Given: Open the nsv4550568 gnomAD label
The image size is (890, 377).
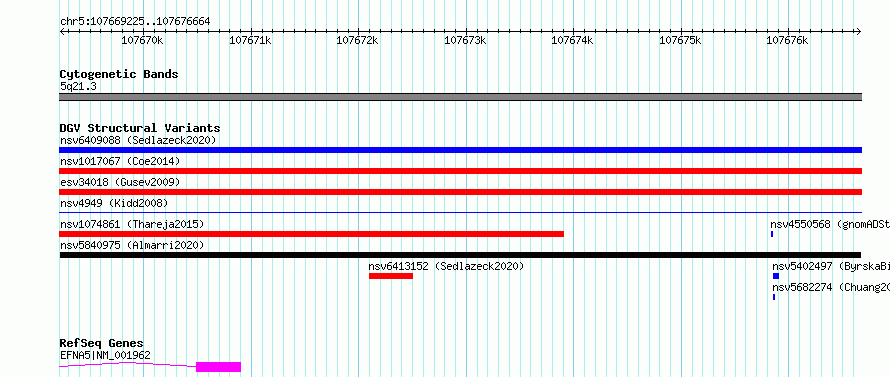Looking at the screenshot, I should click(830, 224).
